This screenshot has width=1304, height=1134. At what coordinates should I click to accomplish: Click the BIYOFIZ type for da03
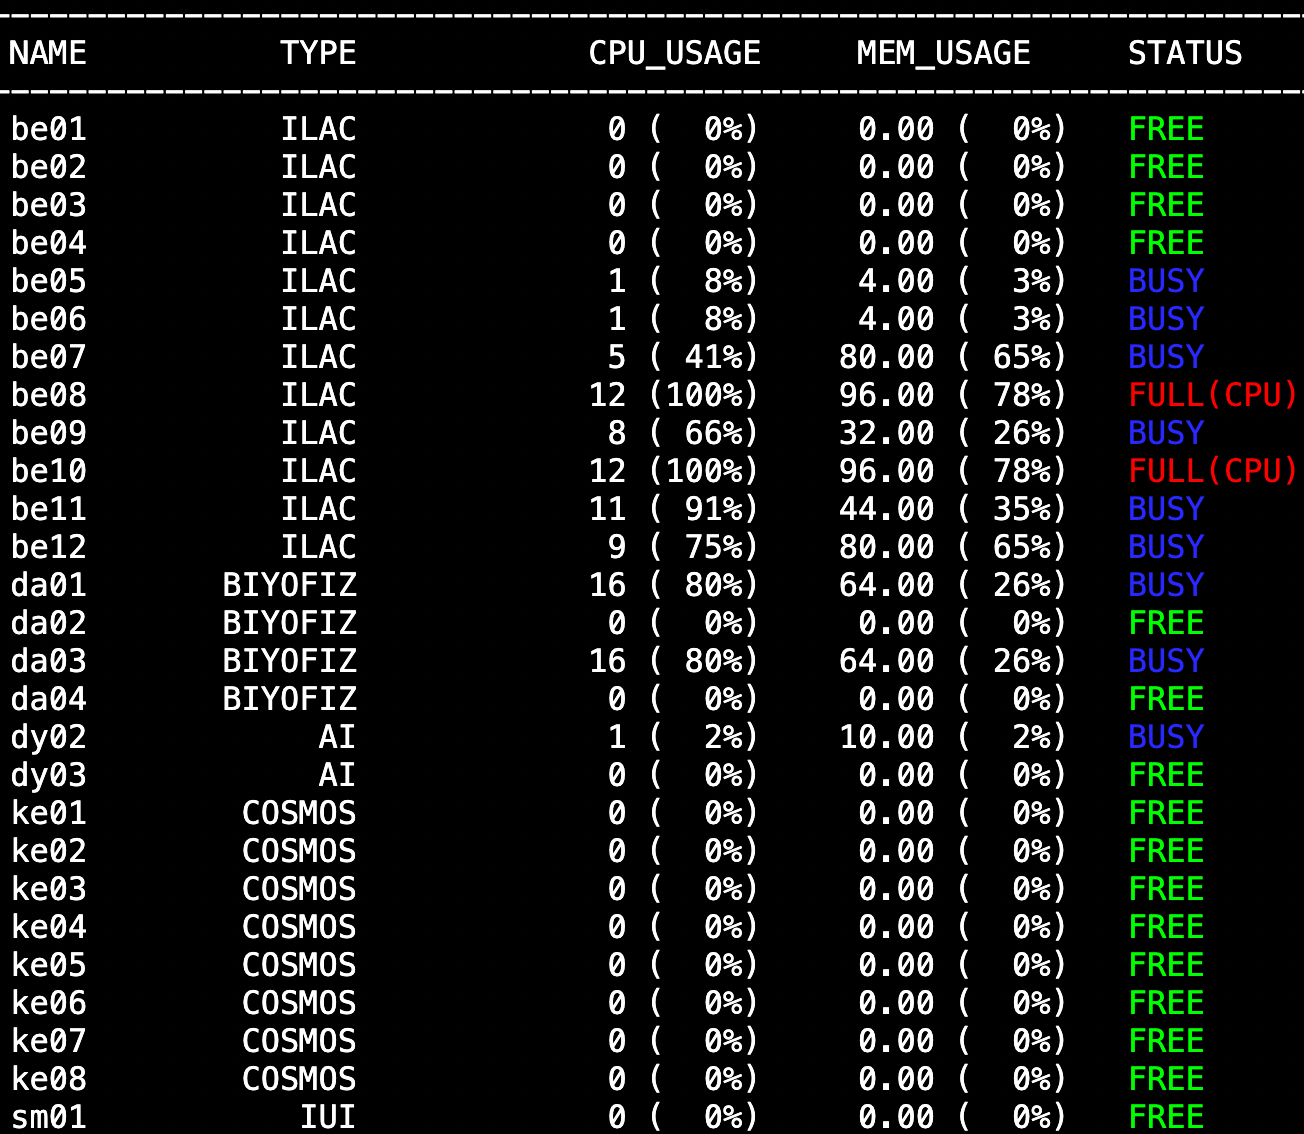point(289,661)
